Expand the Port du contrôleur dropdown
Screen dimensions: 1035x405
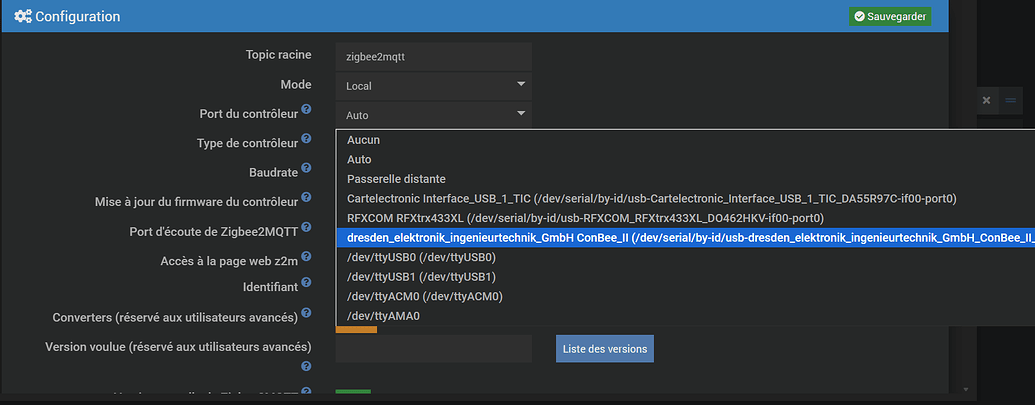[x=433, y=115]
